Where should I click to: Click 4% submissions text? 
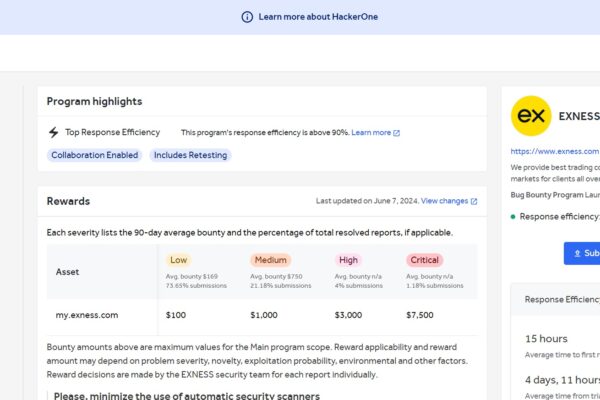(x=359, y=286)
